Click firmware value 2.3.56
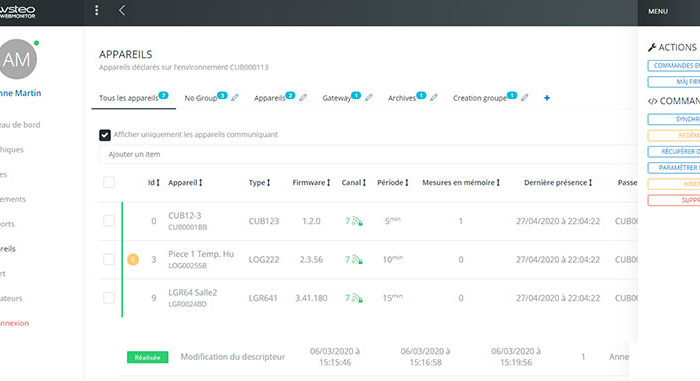This screenshot has width=700, height=381. (311, 260)
